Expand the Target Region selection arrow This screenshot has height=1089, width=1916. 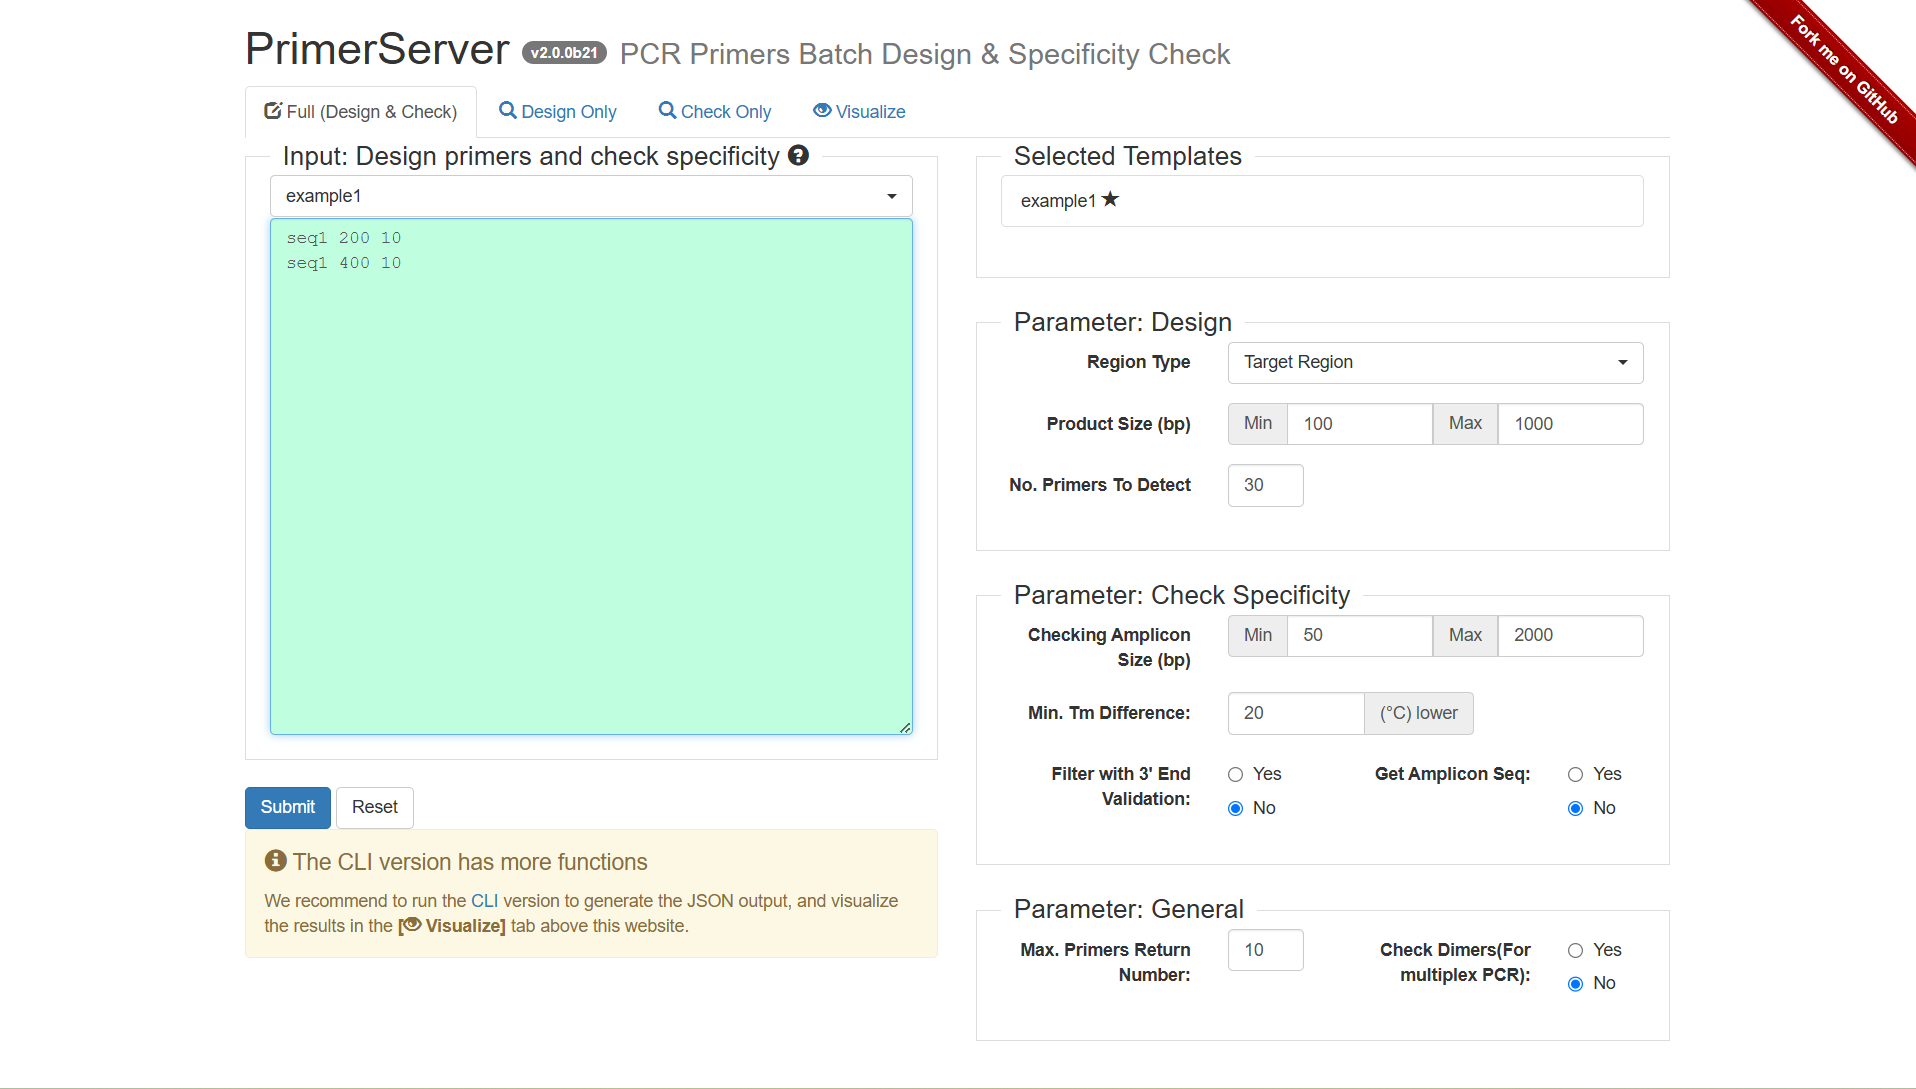pos(1624,362)
